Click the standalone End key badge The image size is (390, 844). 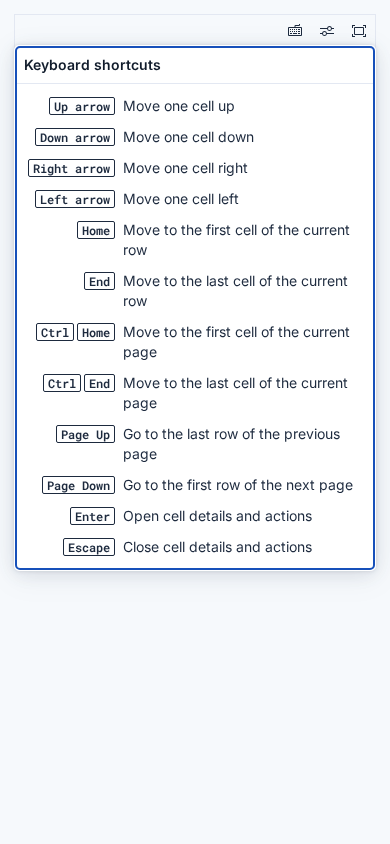pyautogui.click(x=100, y=282)
